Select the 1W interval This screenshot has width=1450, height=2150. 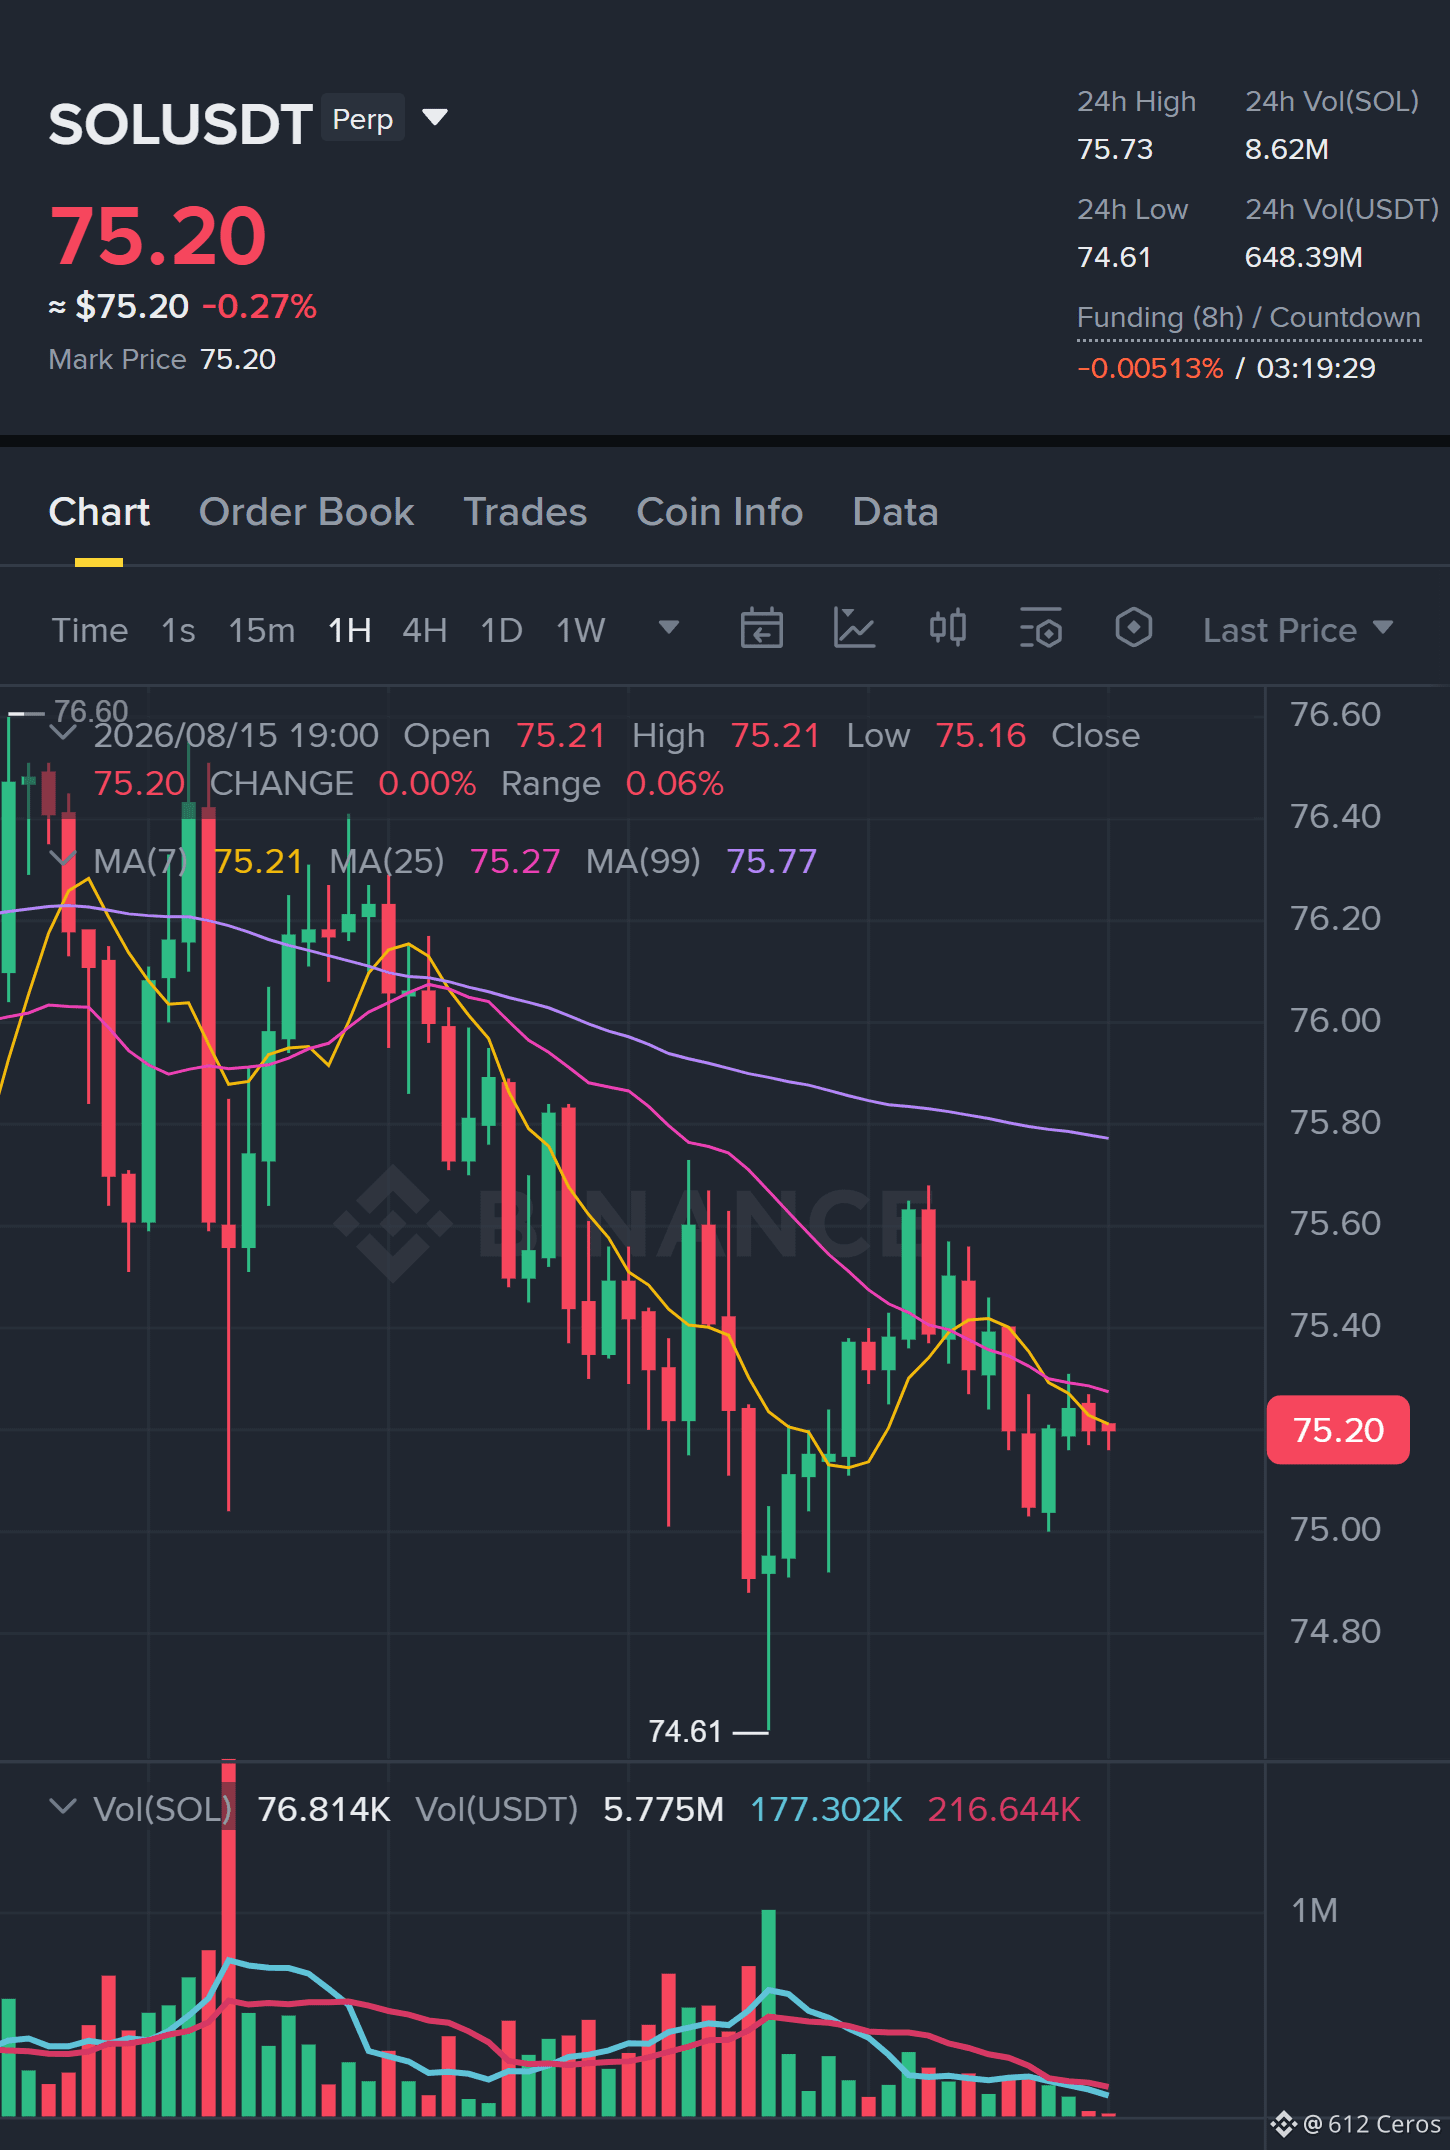tap(581, 630)
